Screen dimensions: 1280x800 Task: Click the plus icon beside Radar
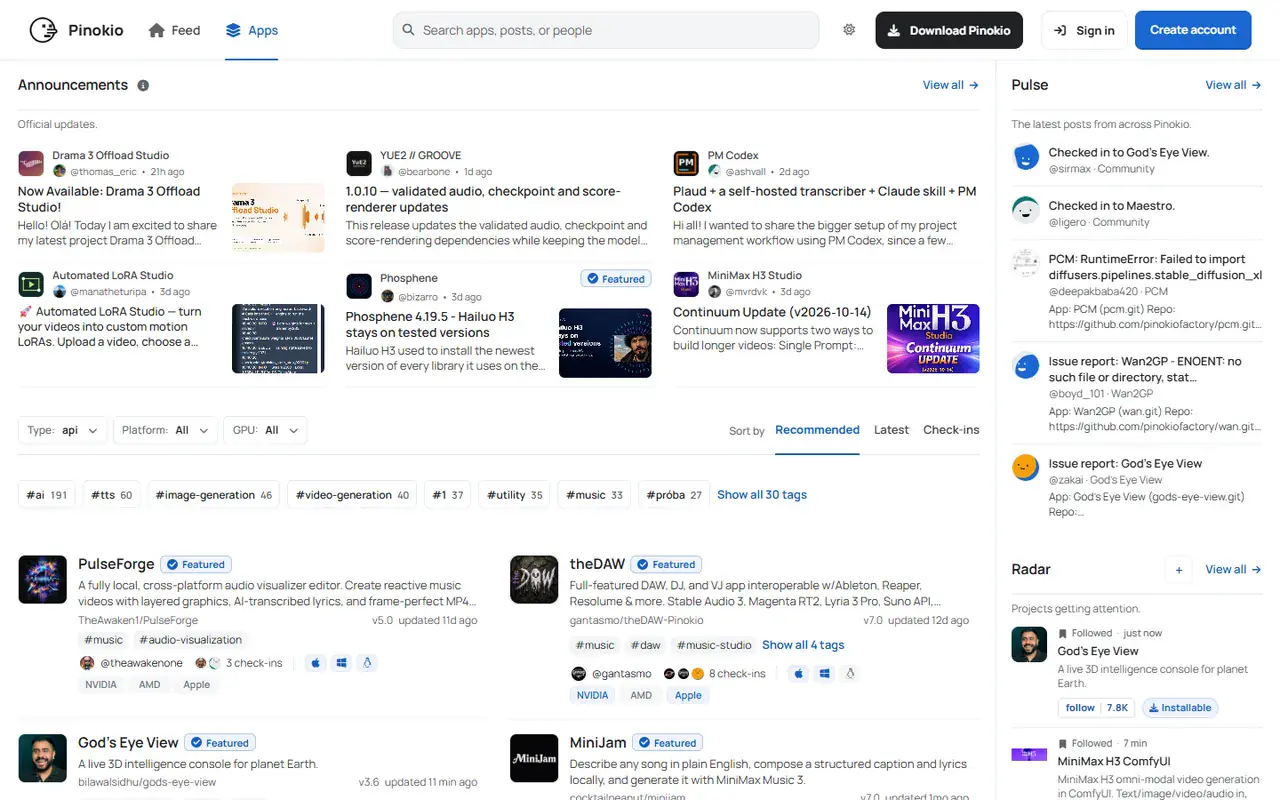(1179, 570)
